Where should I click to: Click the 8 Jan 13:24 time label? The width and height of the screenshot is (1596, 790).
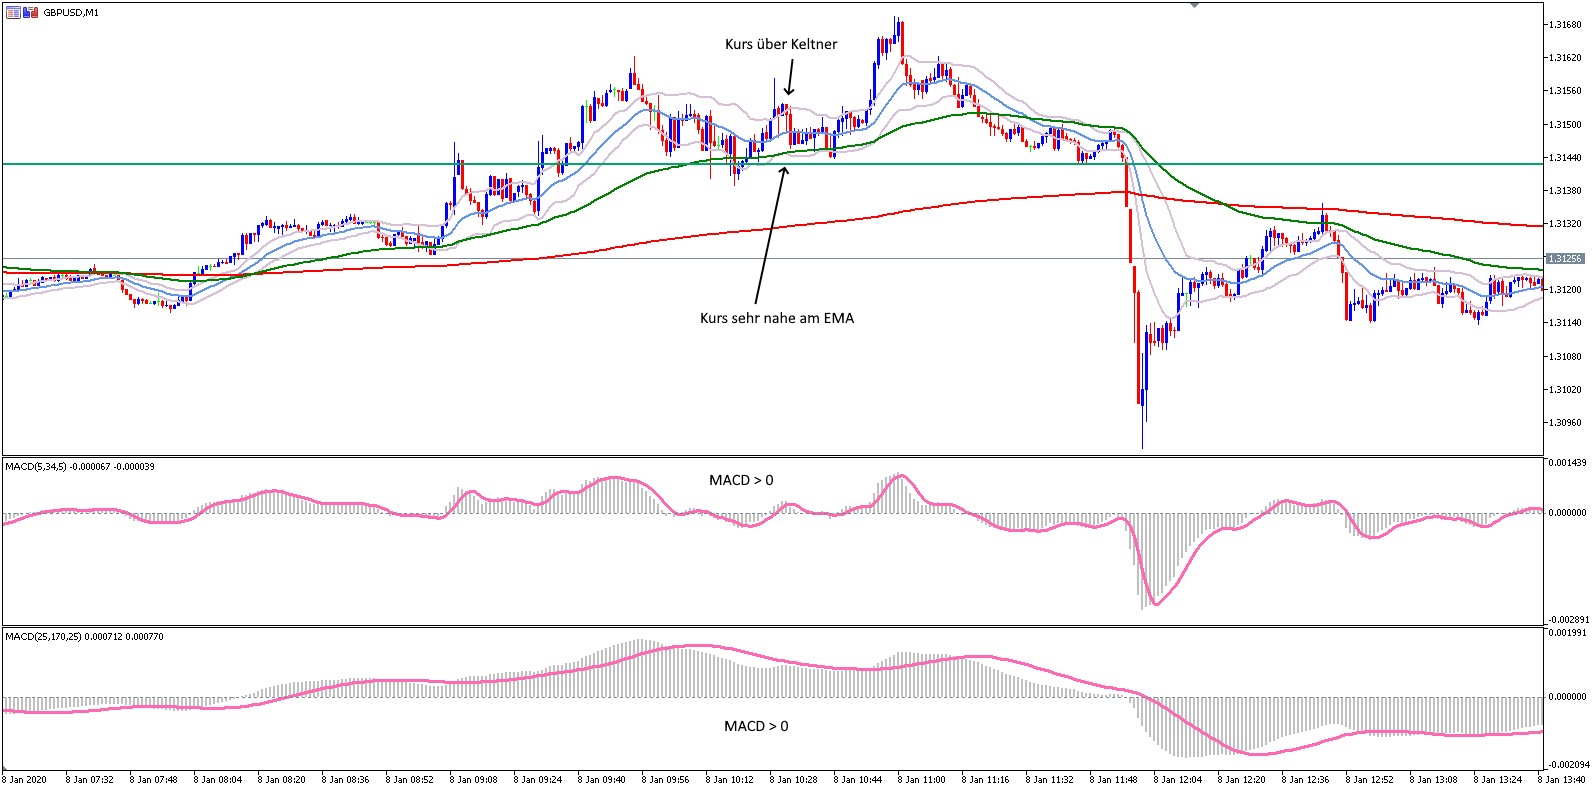(x=1498, y=779)
